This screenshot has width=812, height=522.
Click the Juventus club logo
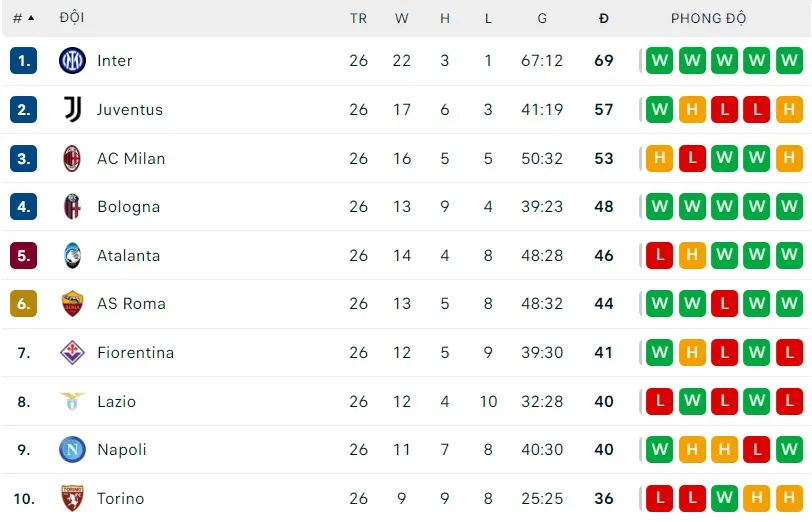coord(72,109)
